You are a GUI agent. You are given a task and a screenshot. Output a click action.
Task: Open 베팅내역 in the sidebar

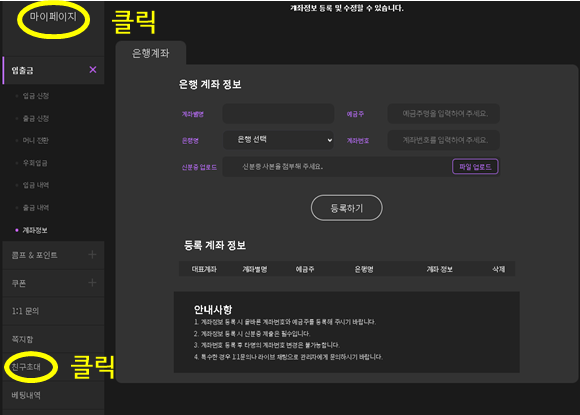pyautogui.click(x=26, y=395)
